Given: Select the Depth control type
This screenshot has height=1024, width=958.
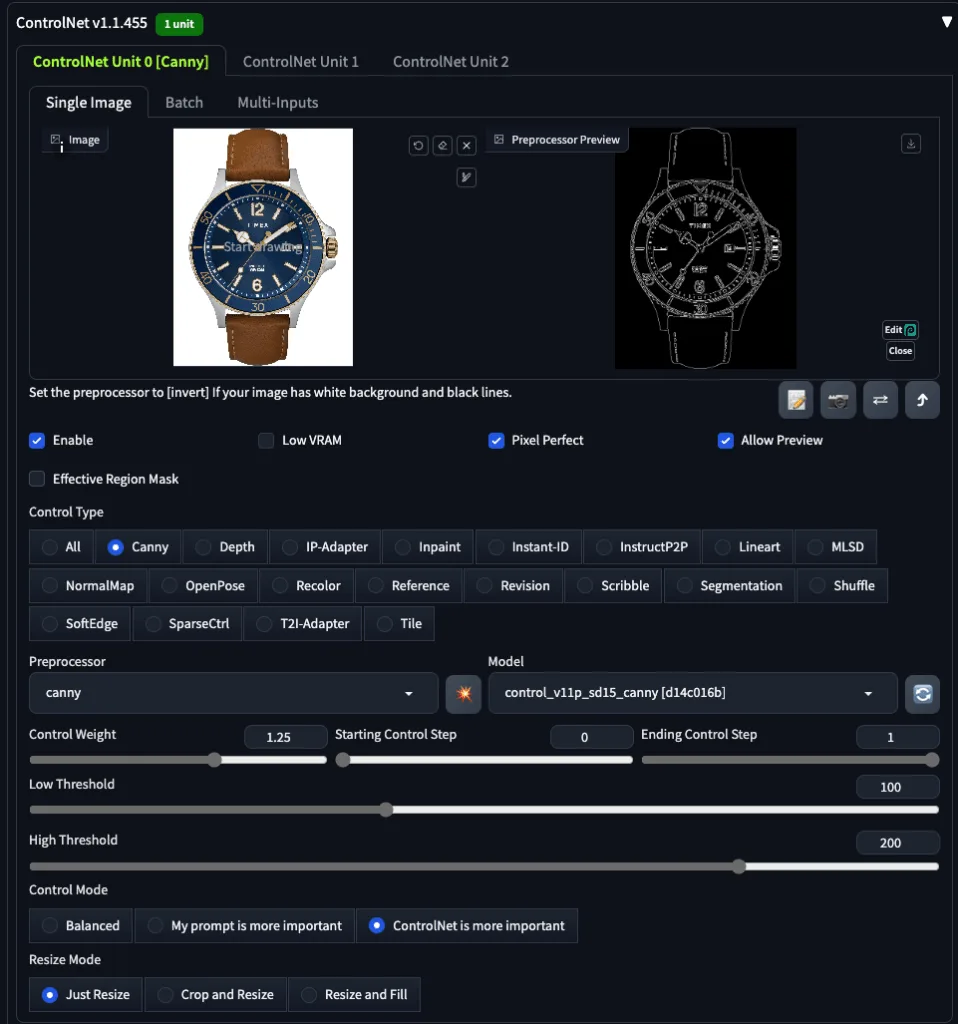Looking at the screenshot, I should (204, 547).
